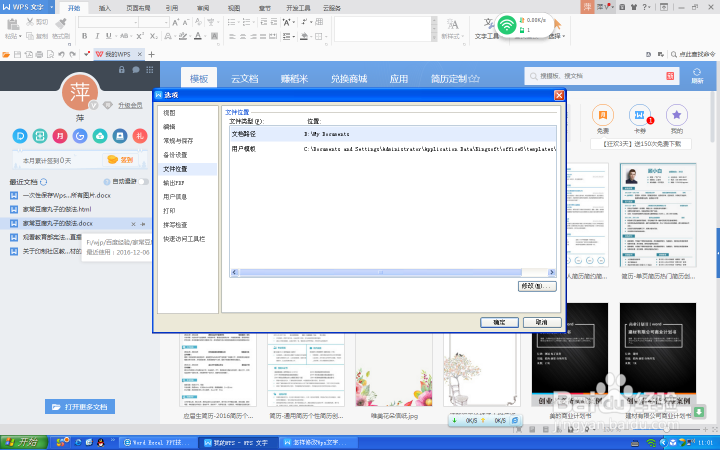
Task: Click the open folder icon in quick toolbar
Action: click(6, 54)
